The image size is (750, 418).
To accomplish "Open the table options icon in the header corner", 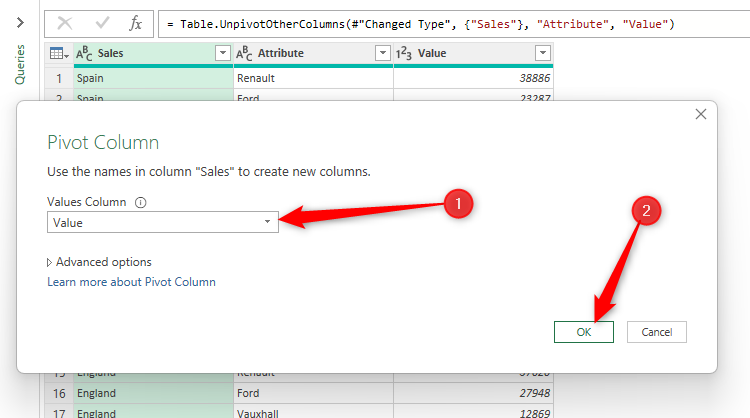I will [59, 53].
